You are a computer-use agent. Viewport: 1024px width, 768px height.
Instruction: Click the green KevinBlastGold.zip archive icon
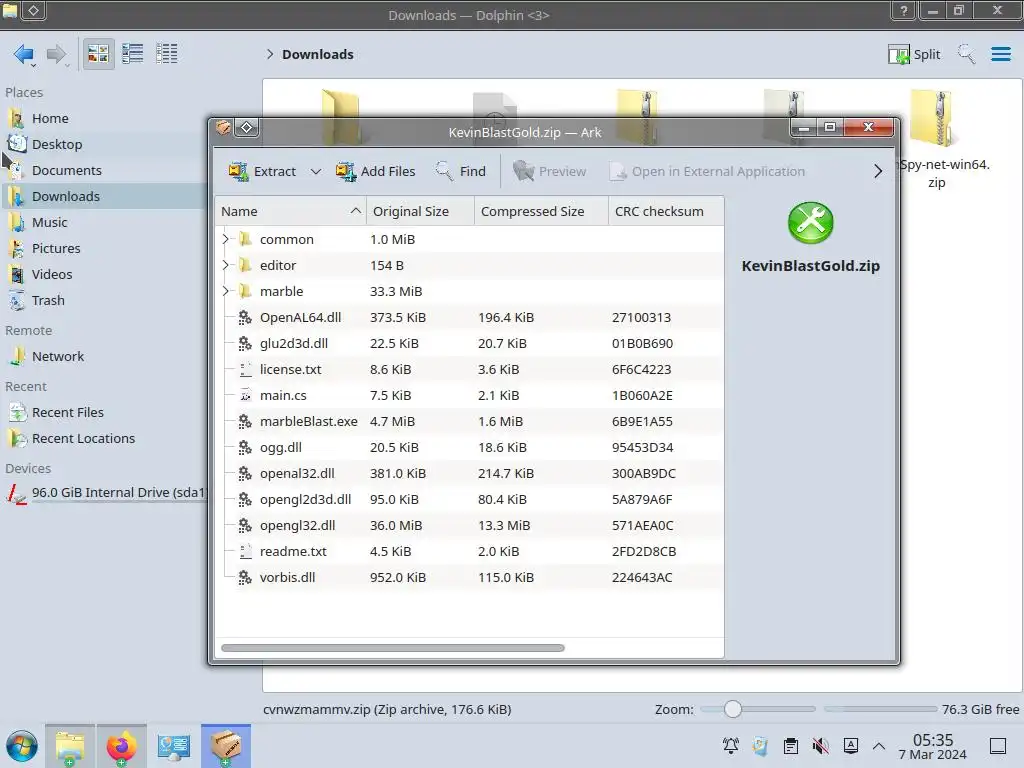(810, 223)
